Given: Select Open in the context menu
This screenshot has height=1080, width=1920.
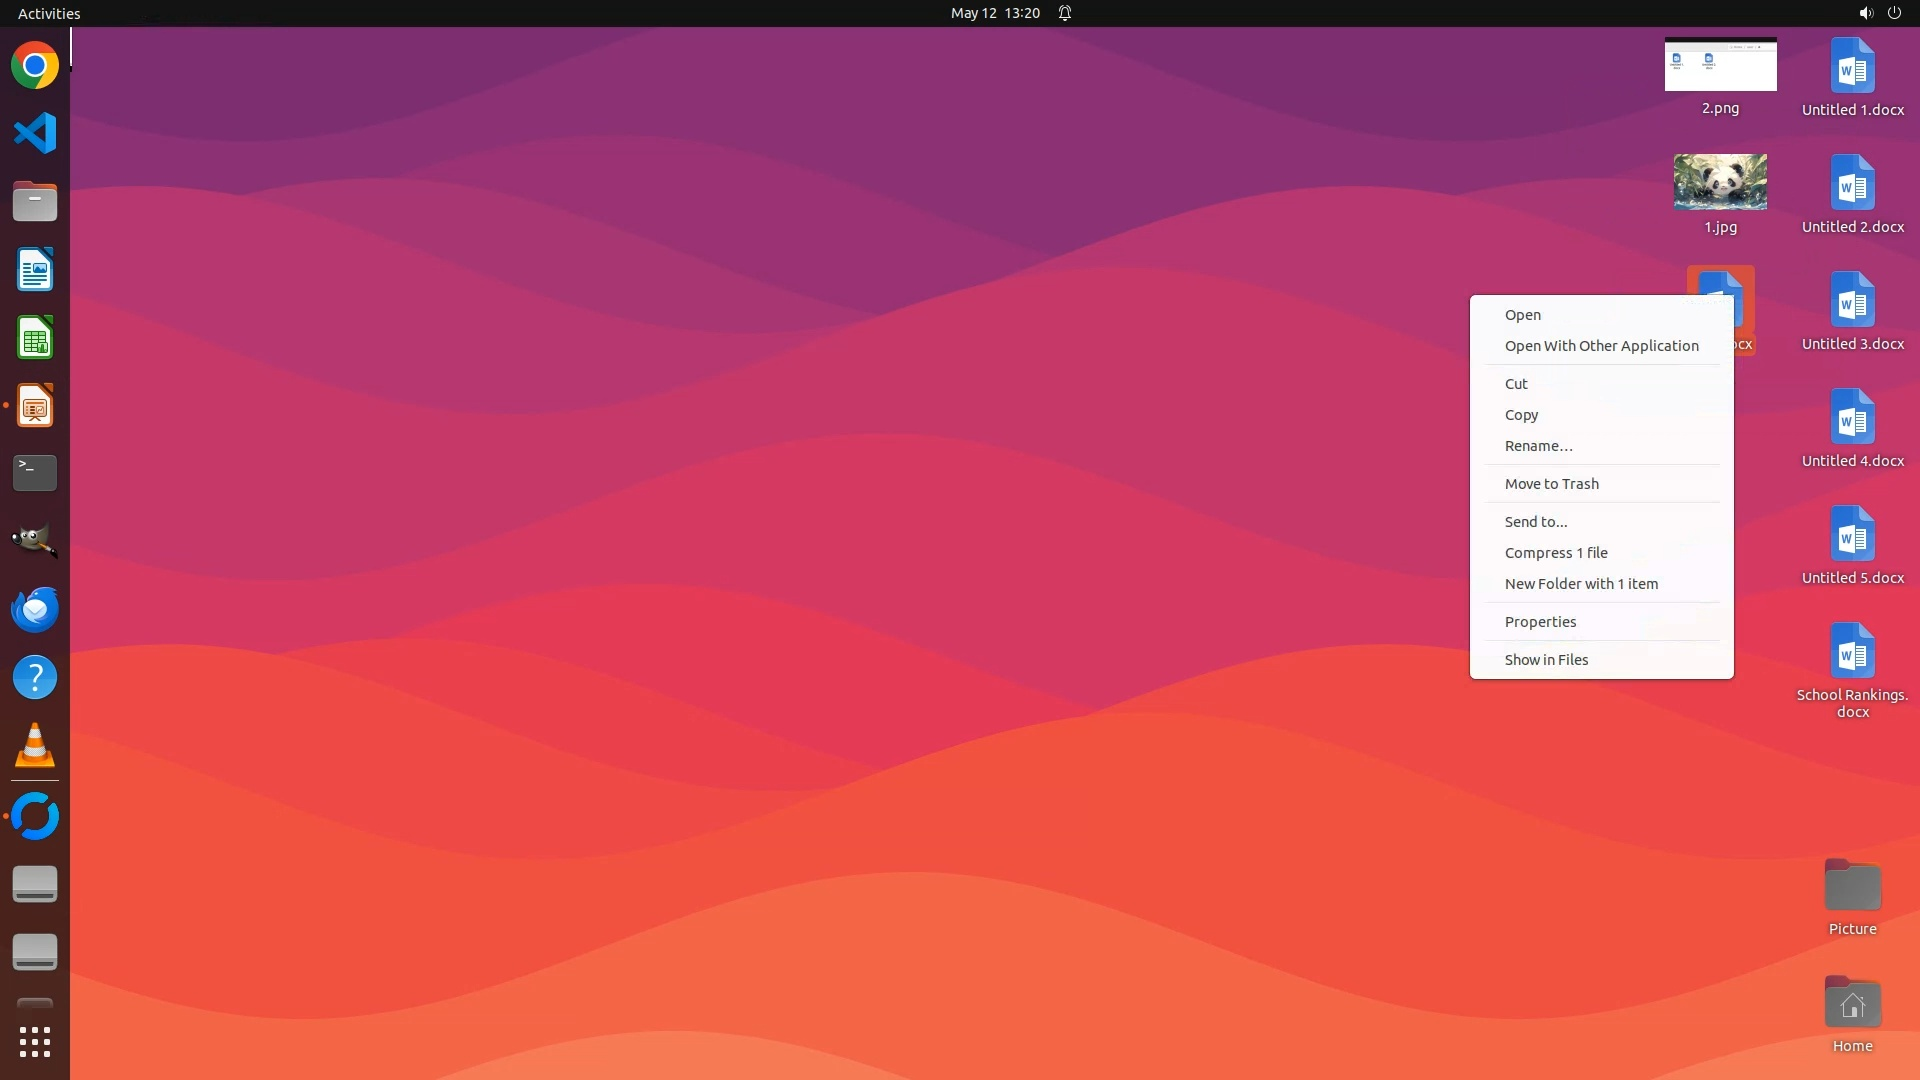Looking at the screenshot, I should click(x=1523, y=315).
